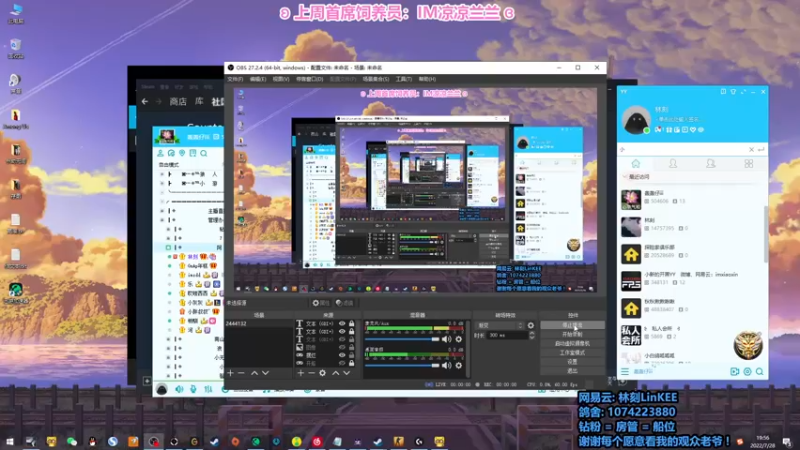The height and width of the screenshot is (450, 800).
Task: Mute the 桌面音频 channel speaker icon
Action: [447, 365]
